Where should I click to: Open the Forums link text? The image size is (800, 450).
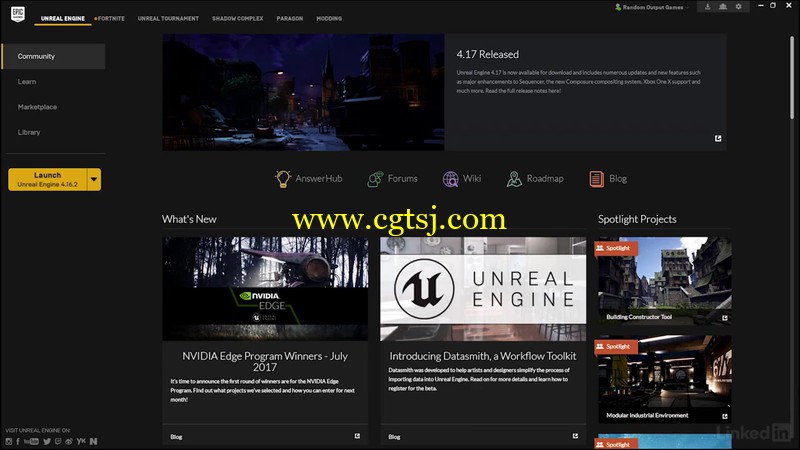tap(403, 179)
